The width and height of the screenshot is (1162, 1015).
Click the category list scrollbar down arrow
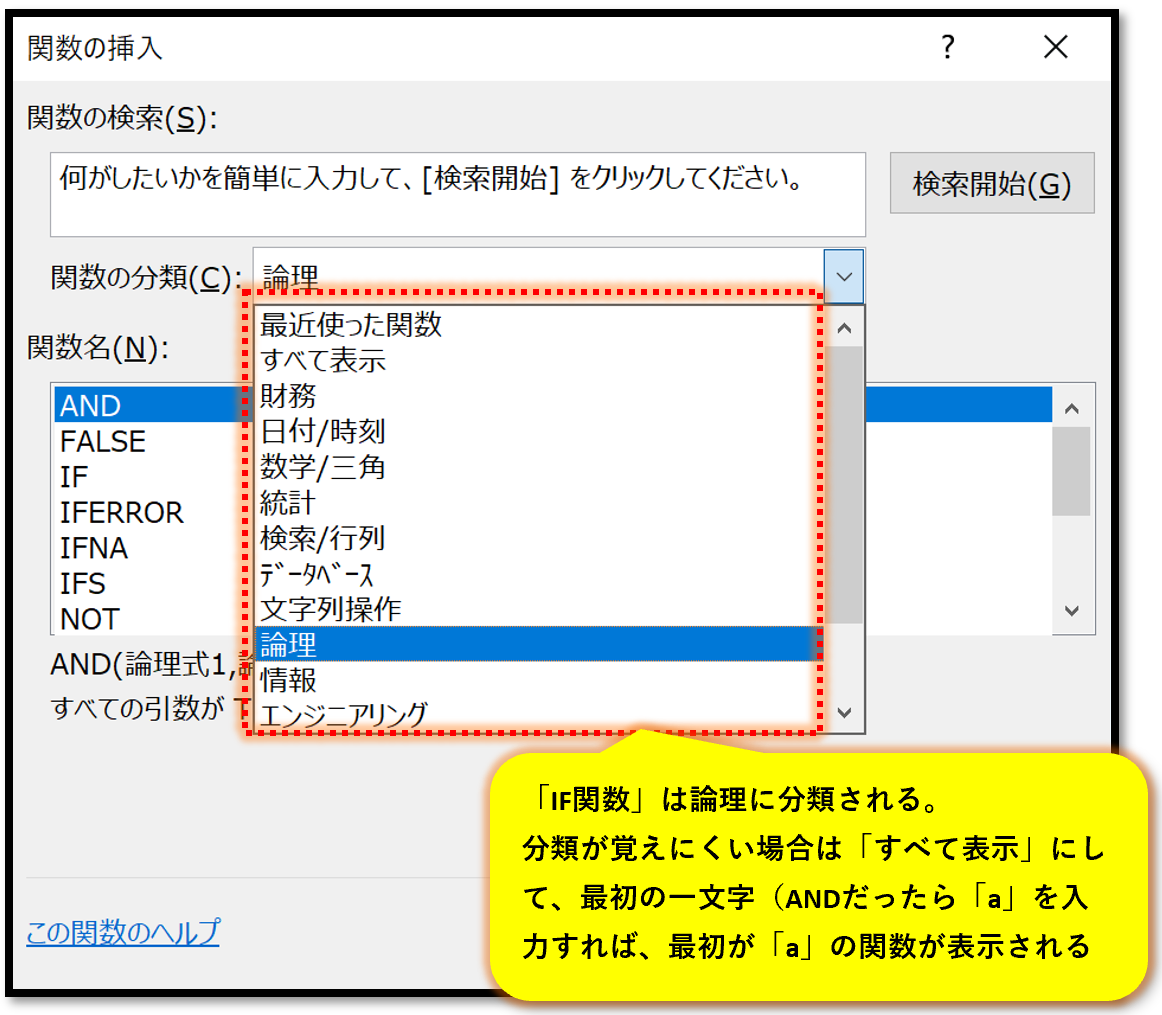[x=843, y=712]
